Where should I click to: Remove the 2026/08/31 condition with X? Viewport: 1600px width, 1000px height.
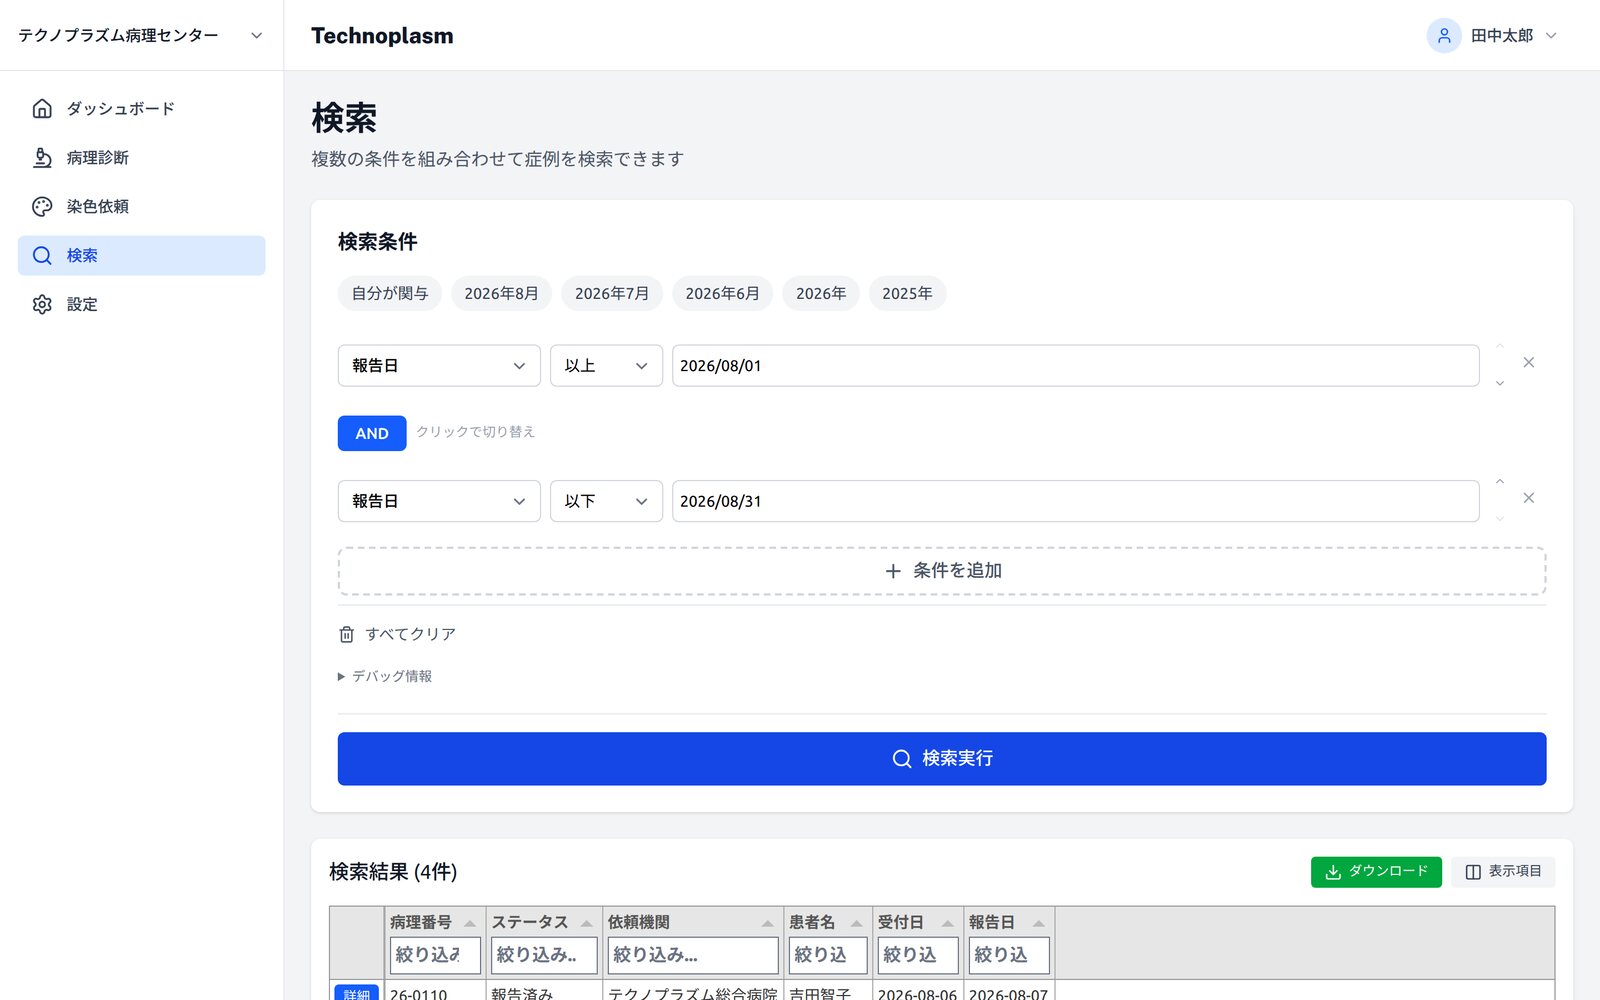(x=1528, y=498)
